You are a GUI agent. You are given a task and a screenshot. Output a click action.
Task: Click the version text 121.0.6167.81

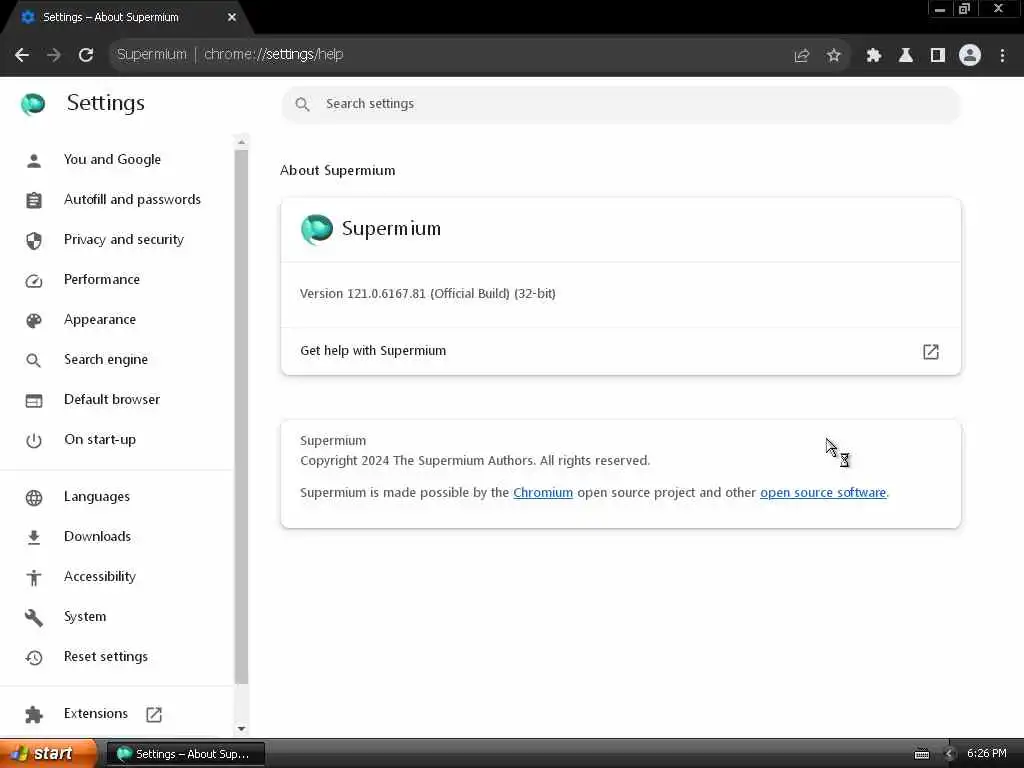tap(386, 294)
